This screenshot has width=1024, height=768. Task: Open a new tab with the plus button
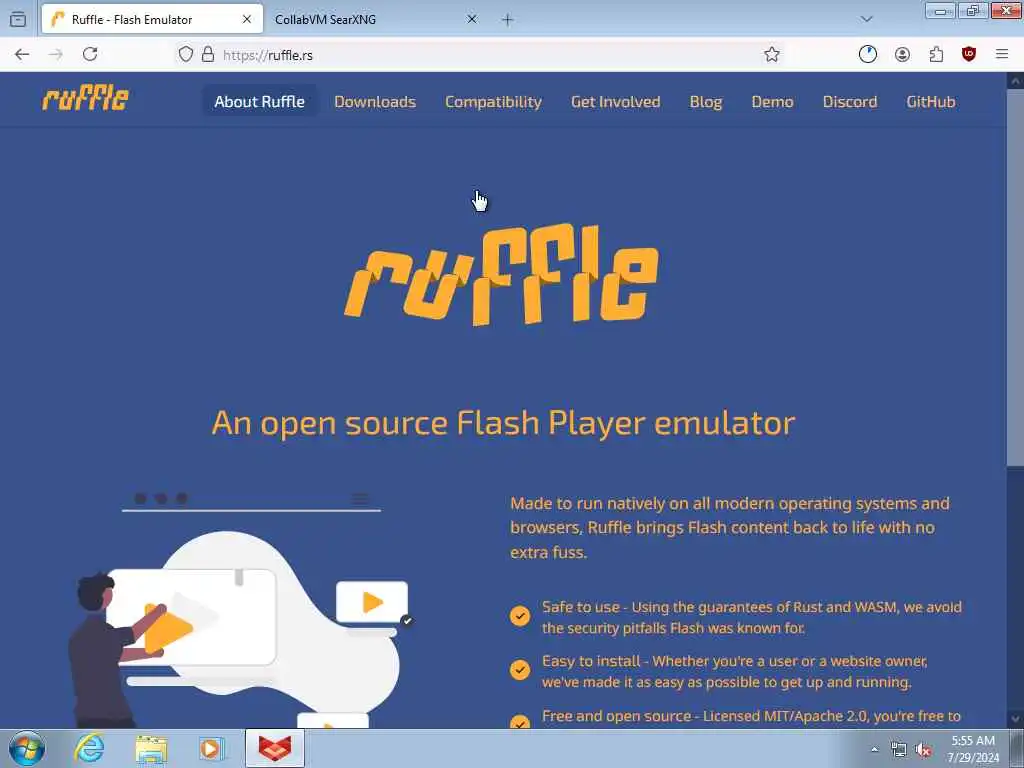coord(507,20)
